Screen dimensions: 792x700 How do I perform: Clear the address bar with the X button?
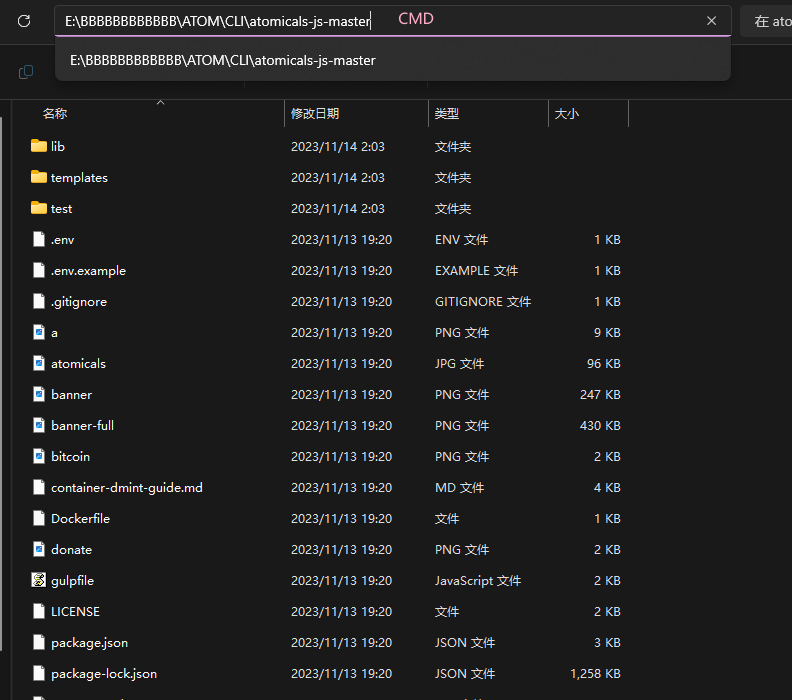711,21
